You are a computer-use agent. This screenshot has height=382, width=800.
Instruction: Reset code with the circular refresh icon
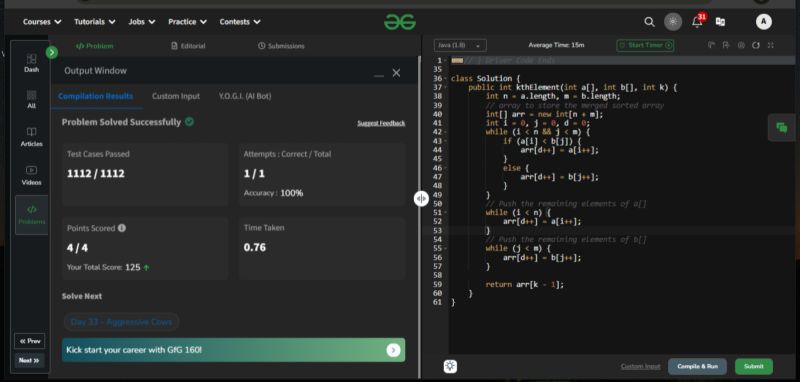click(x=756, y=45)
